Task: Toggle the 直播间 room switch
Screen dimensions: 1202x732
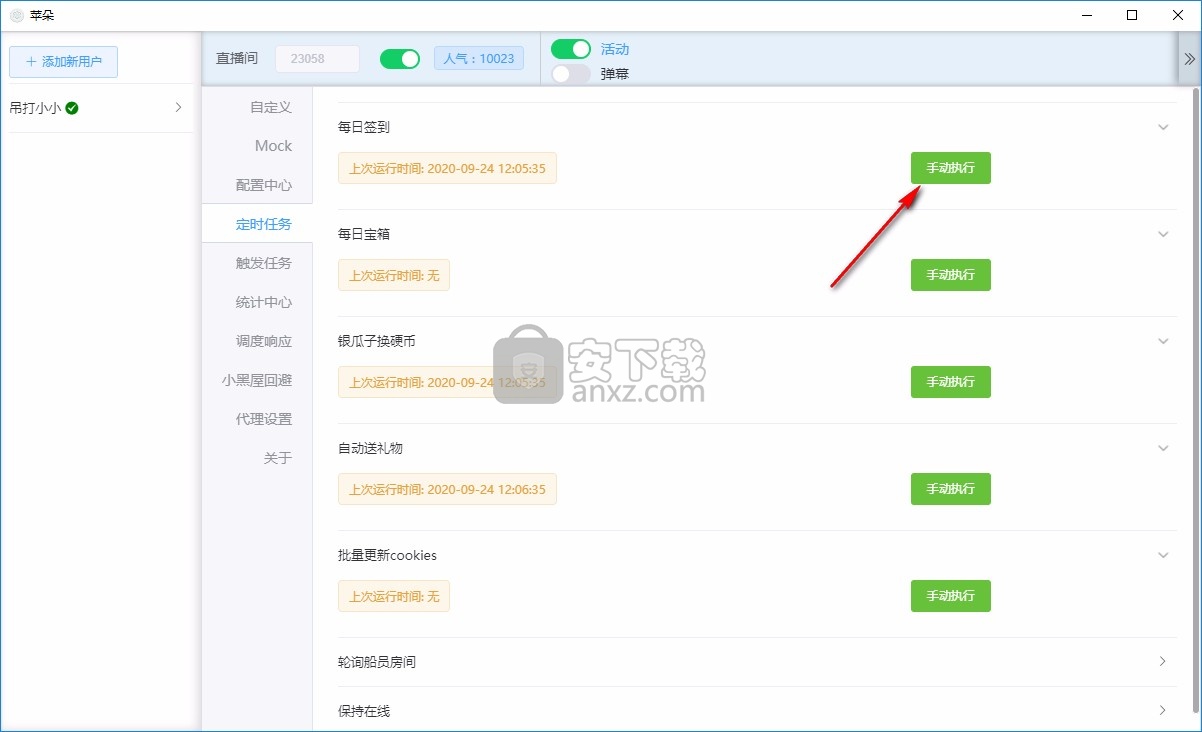Action: (400, 59)
